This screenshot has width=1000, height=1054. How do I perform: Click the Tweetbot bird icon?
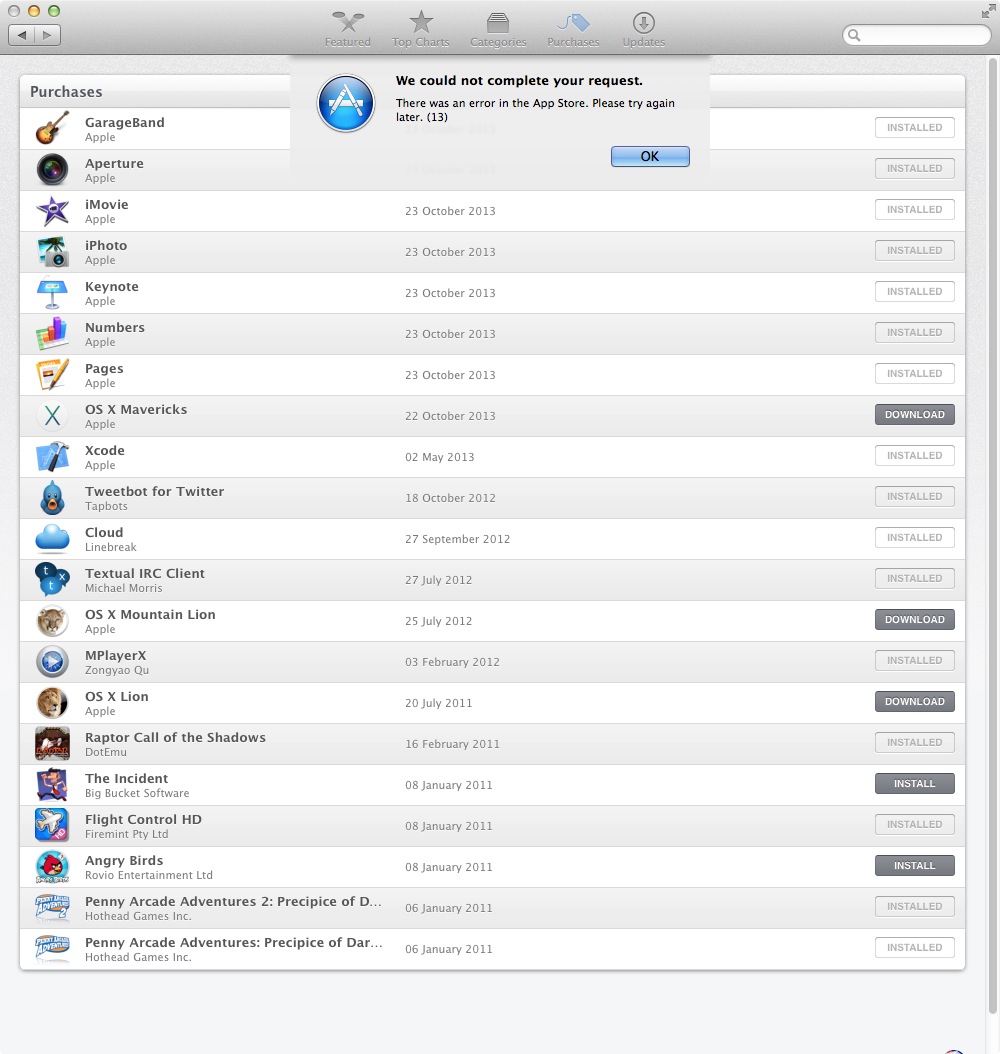[x=52, y=497]
